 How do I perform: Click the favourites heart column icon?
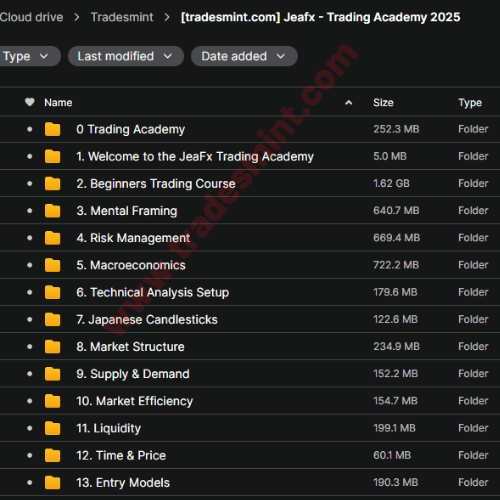[30, 102]
